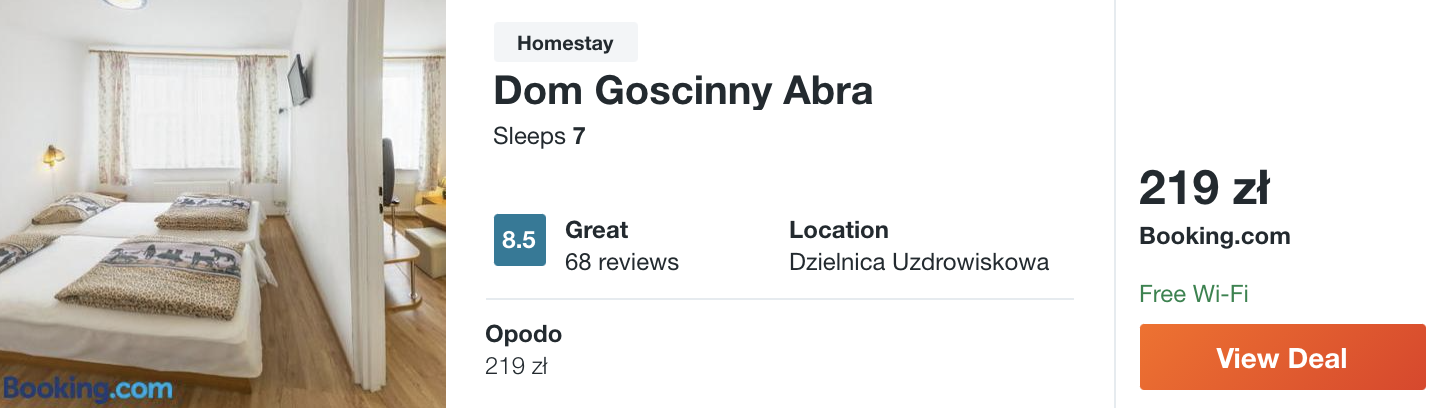Open the Dom Goscinny Abra title link
The height and width of the screenshot is (408, 1442).
tap(683, 91)
